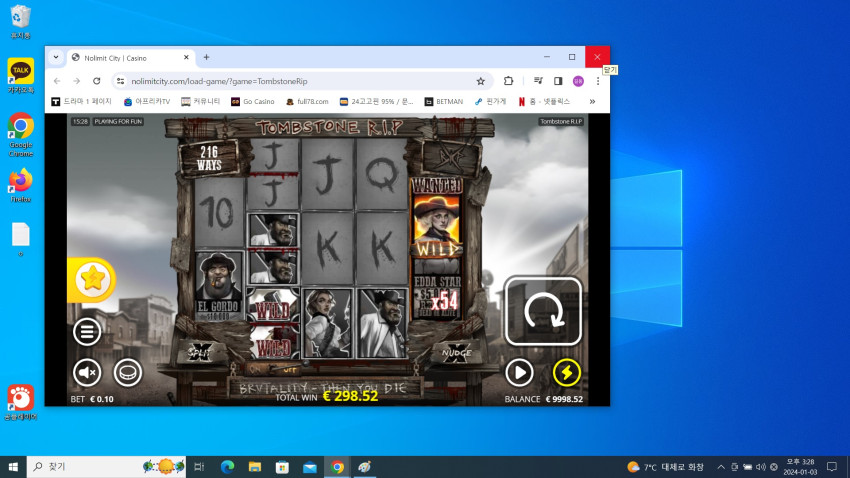Open the BETMAN bookmark
The width and height of the screenshot is (850, 478).
[x=443, y=101]
